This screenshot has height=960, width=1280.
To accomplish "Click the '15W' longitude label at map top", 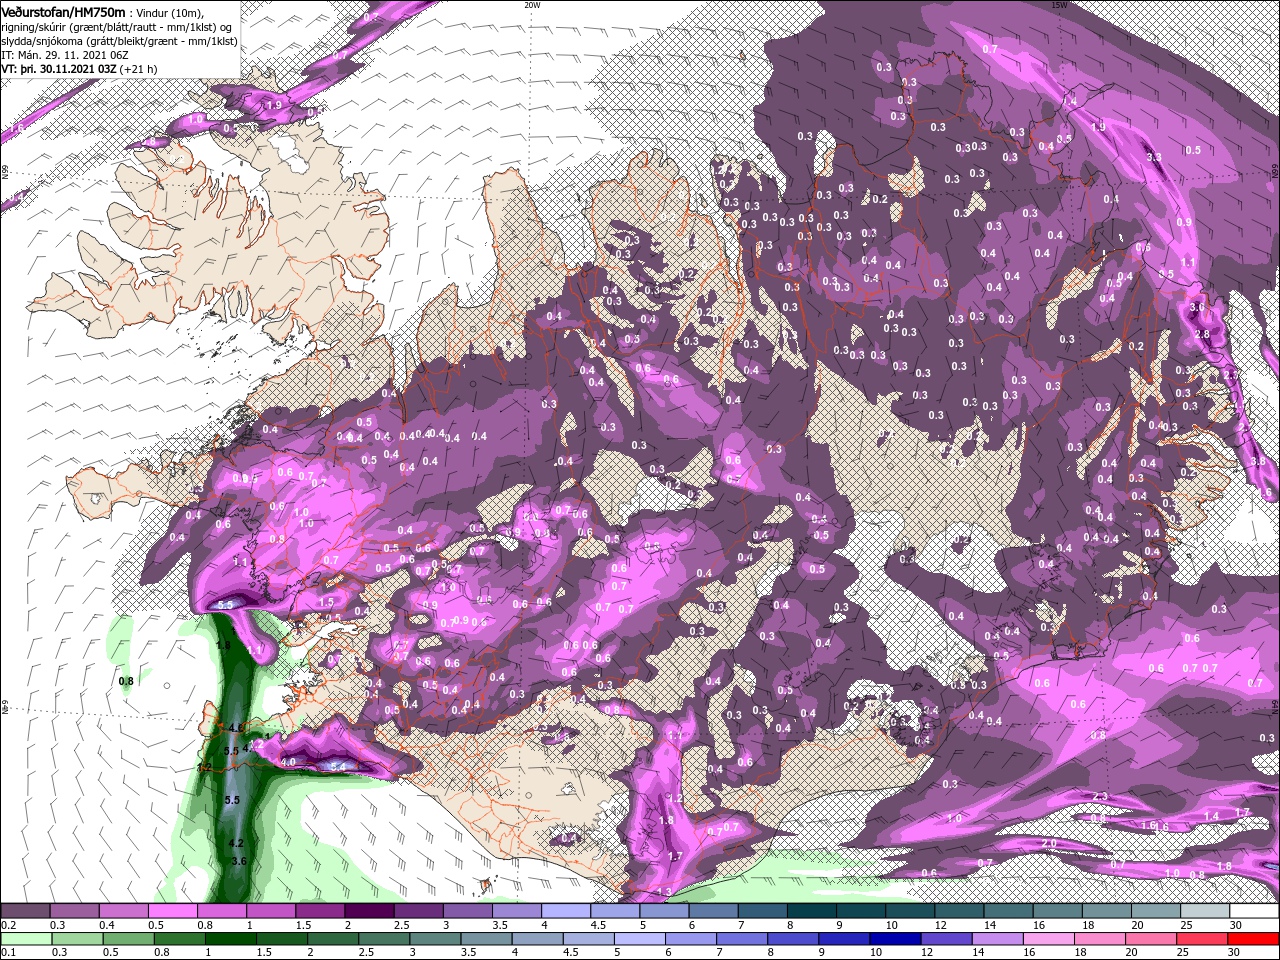I will (1060, 4).
